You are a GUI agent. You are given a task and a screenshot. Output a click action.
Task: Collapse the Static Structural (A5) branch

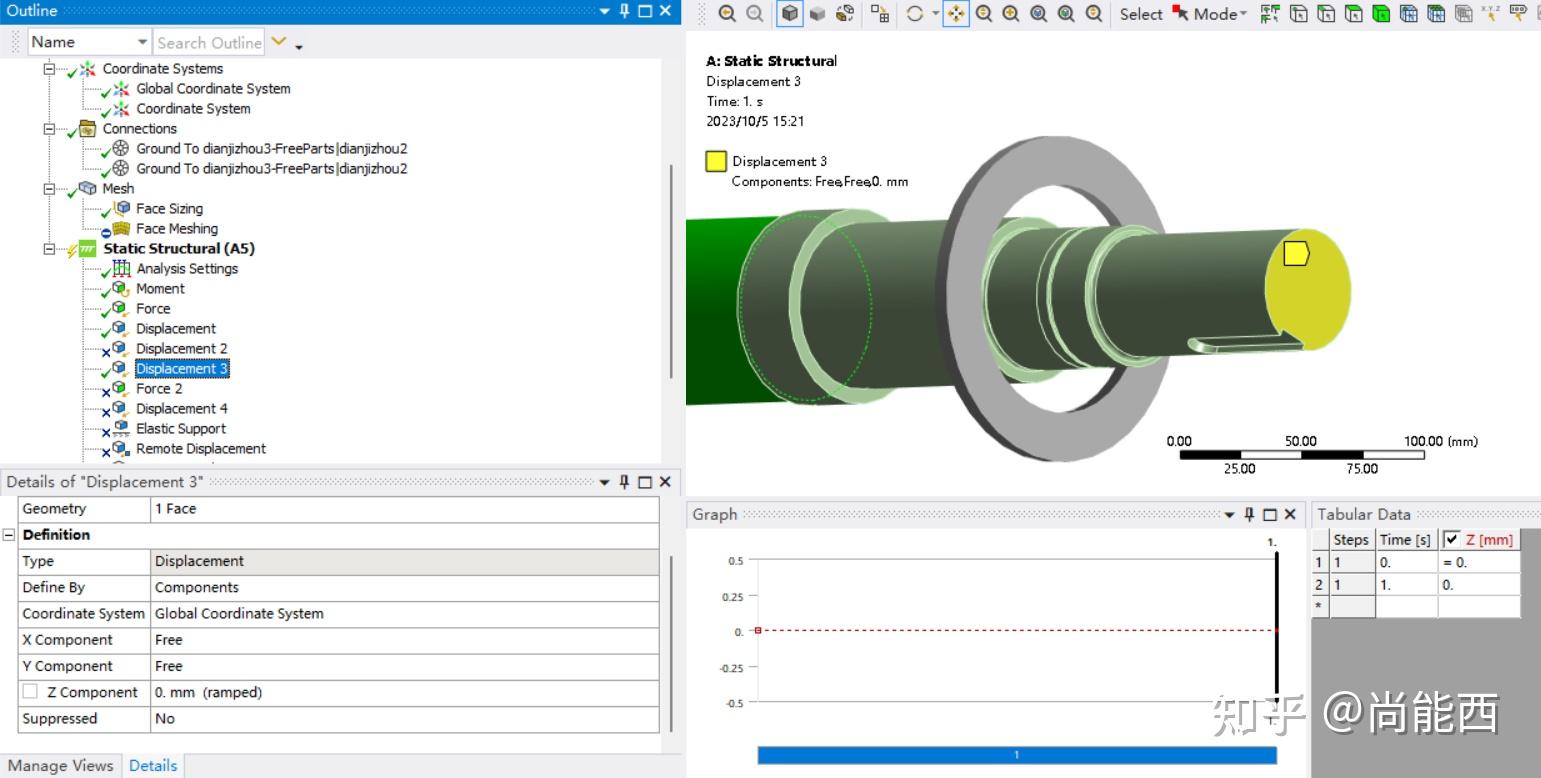(x=50, y=248)
